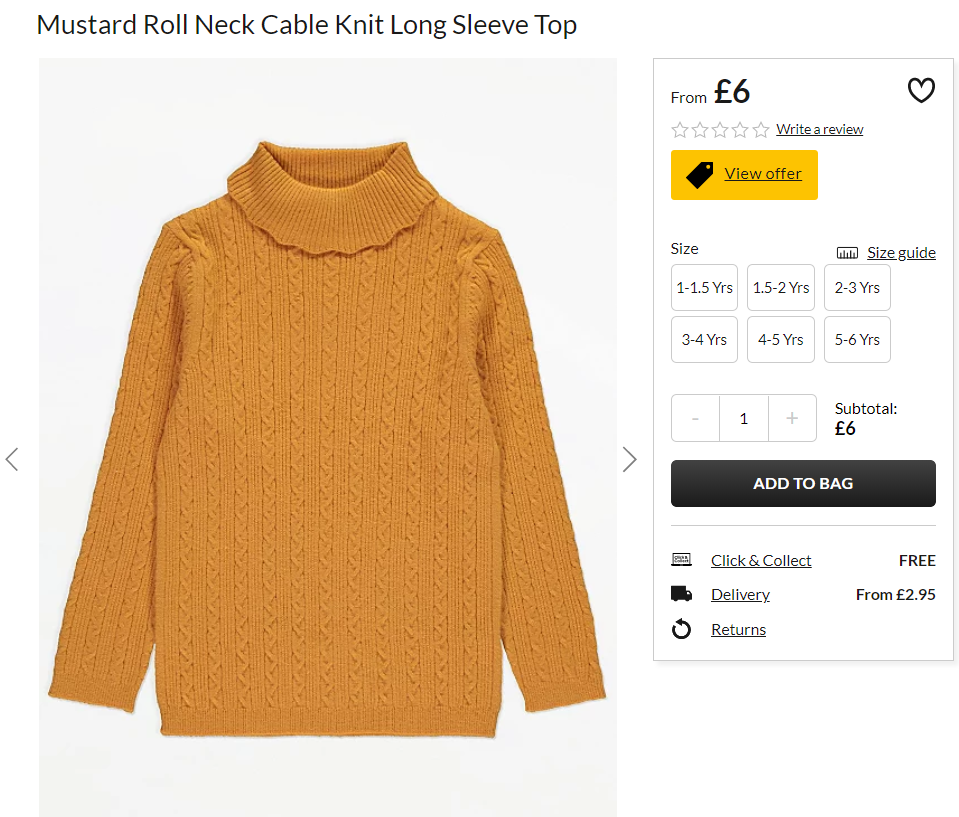The image size is (959, 817).
Task: Increase quantity with plus button
Action: [x=792, y=418]
